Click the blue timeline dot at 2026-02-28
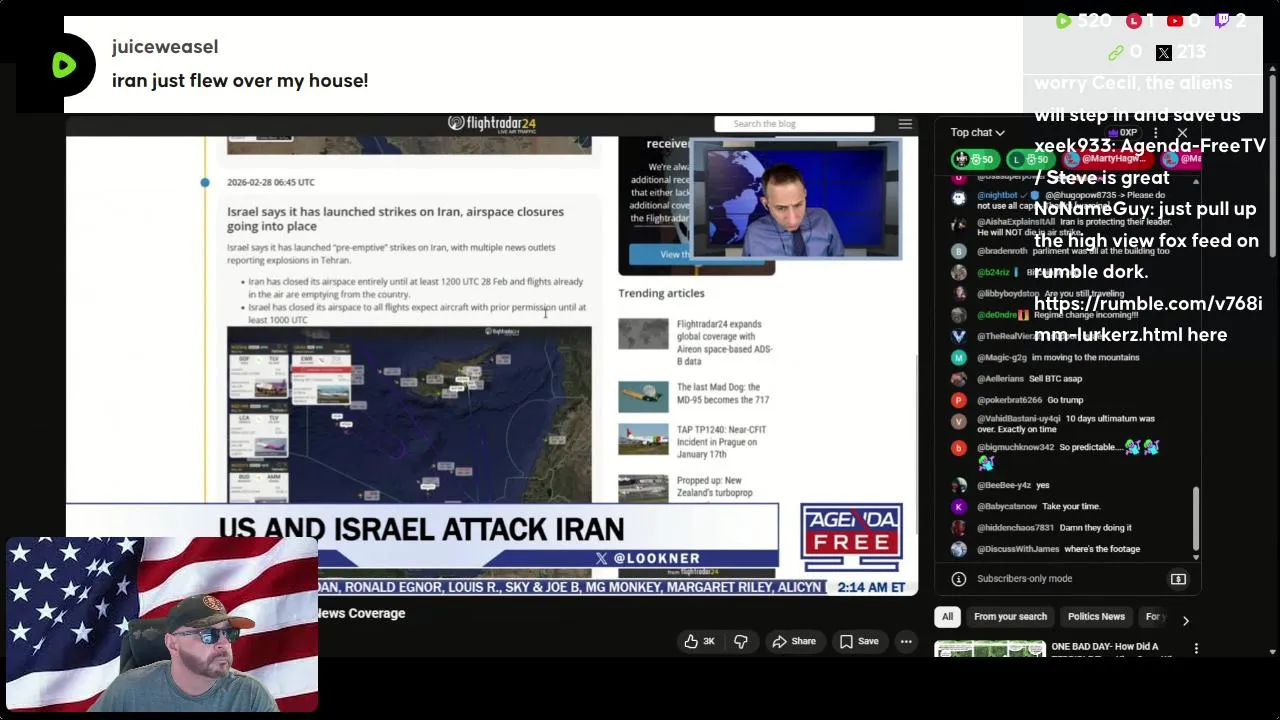Image resolution: width=1280 pixels, height=720 pixels. click(205, 182)
